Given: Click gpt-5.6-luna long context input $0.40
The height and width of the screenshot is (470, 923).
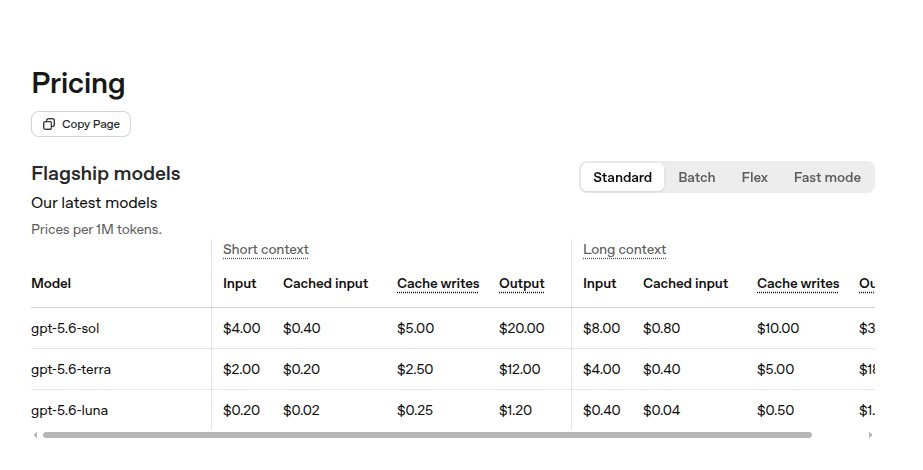Looking at the screenshot, I should pos(601,411).
